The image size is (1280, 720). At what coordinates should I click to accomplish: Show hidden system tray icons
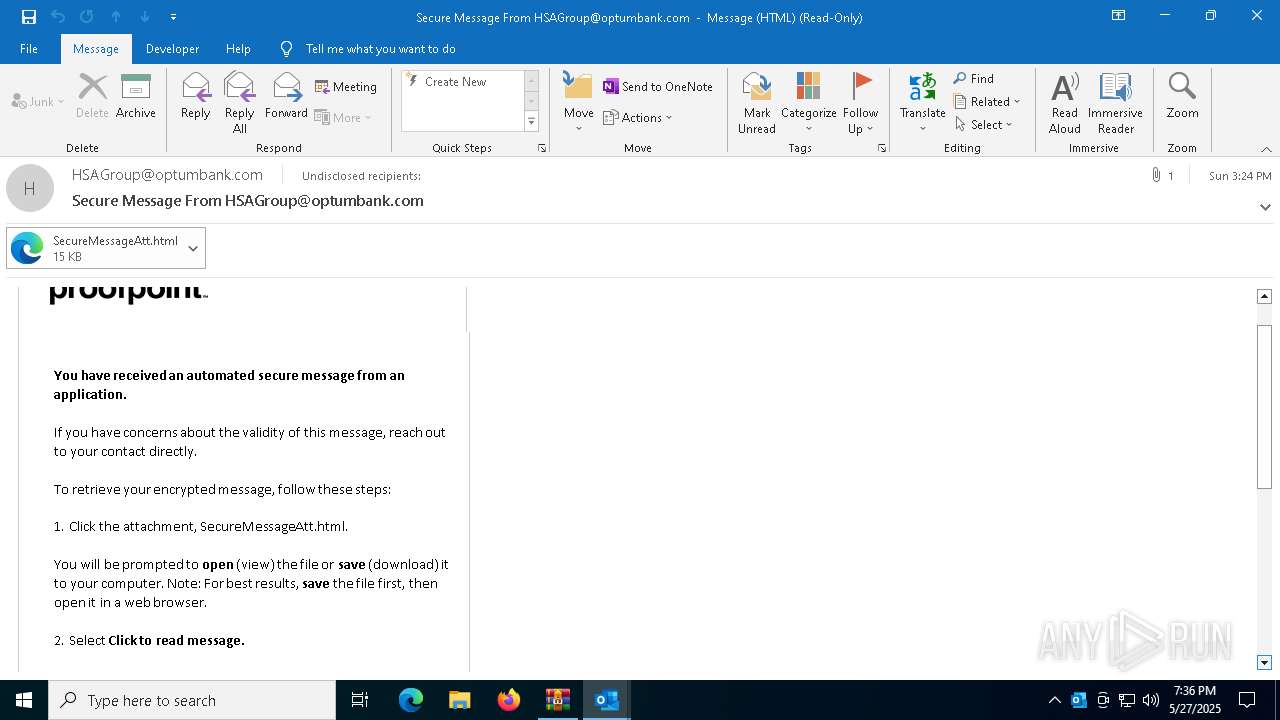[x=1054, y=700]
